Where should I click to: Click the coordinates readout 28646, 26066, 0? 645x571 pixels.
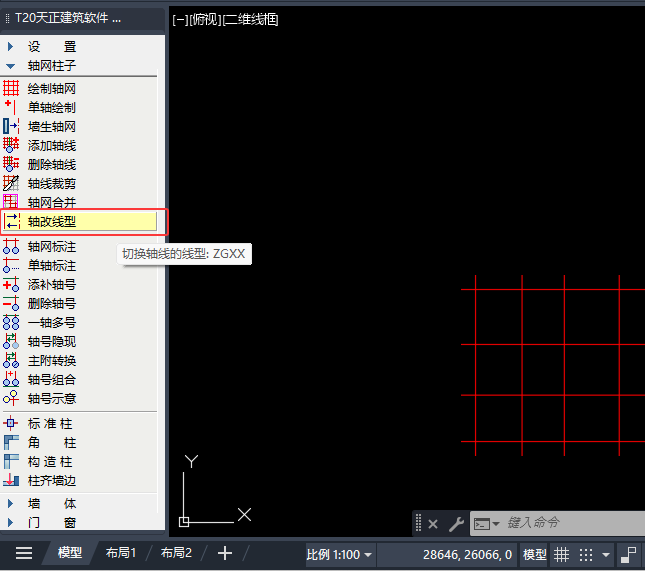pyautogui.click(x=467, y=555)
